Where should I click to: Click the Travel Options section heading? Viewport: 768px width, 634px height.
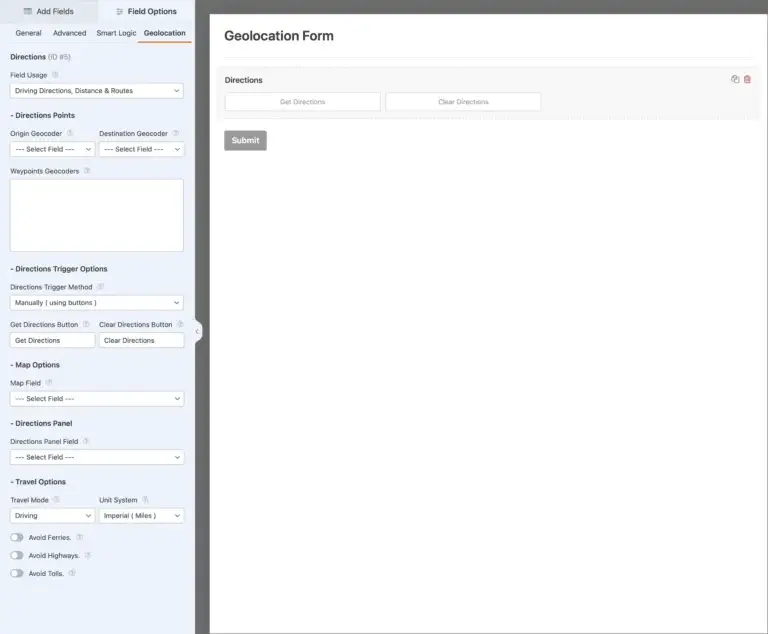(38, 482)
